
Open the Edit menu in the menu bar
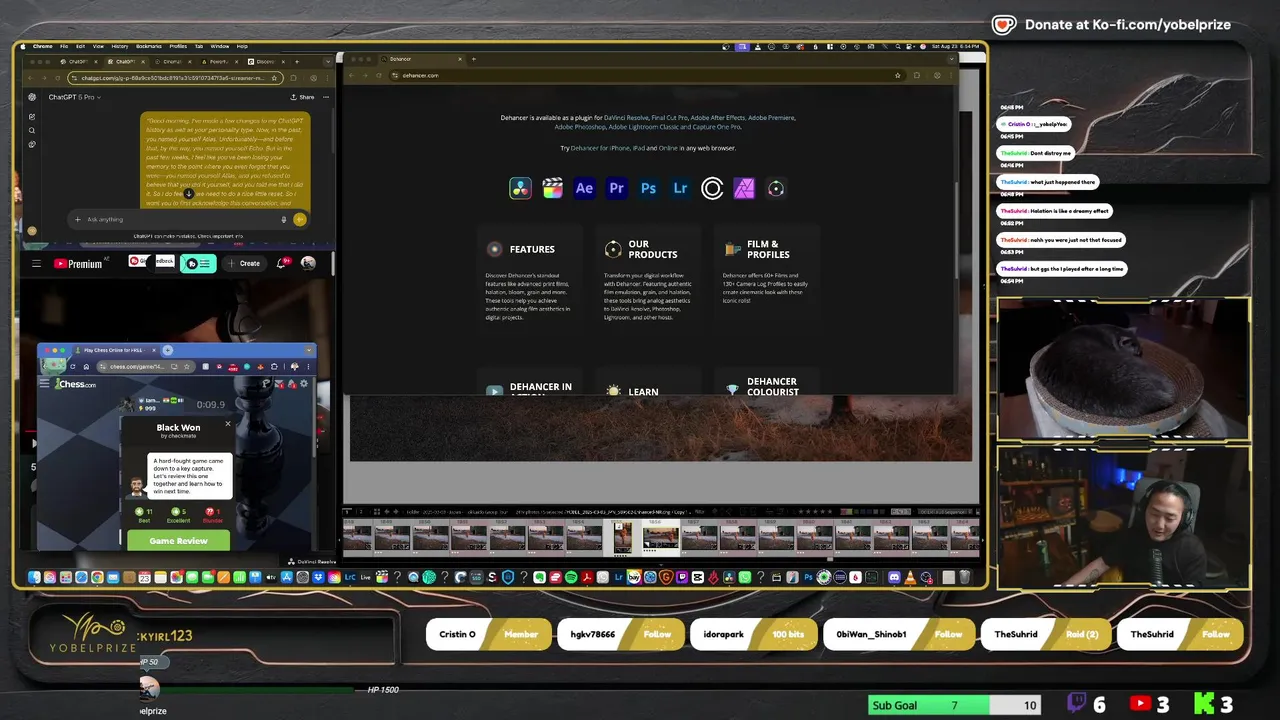(80, 46)
